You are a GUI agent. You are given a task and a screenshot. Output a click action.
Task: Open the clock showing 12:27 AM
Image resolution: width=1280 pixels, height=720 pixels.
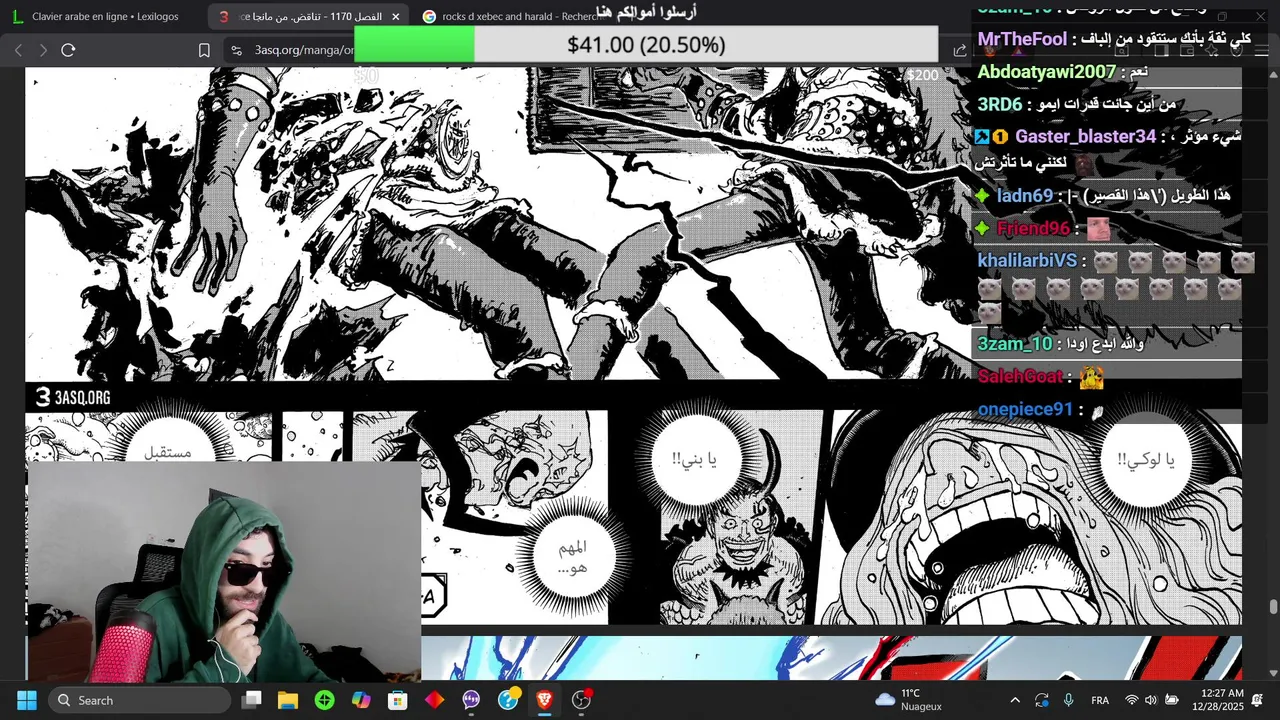click(1220, 700)
